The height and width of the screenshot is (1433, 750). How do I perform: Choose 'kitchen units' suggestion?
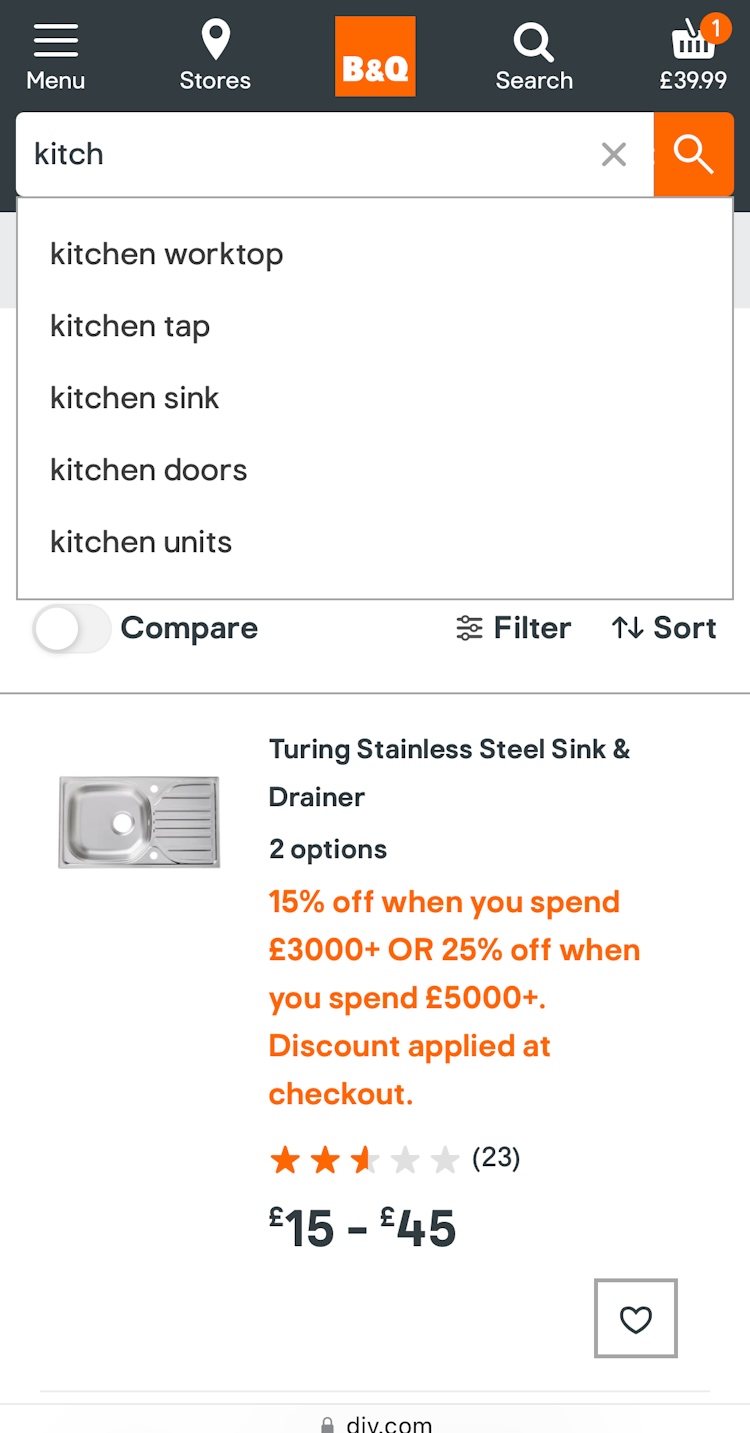point(141,542)
